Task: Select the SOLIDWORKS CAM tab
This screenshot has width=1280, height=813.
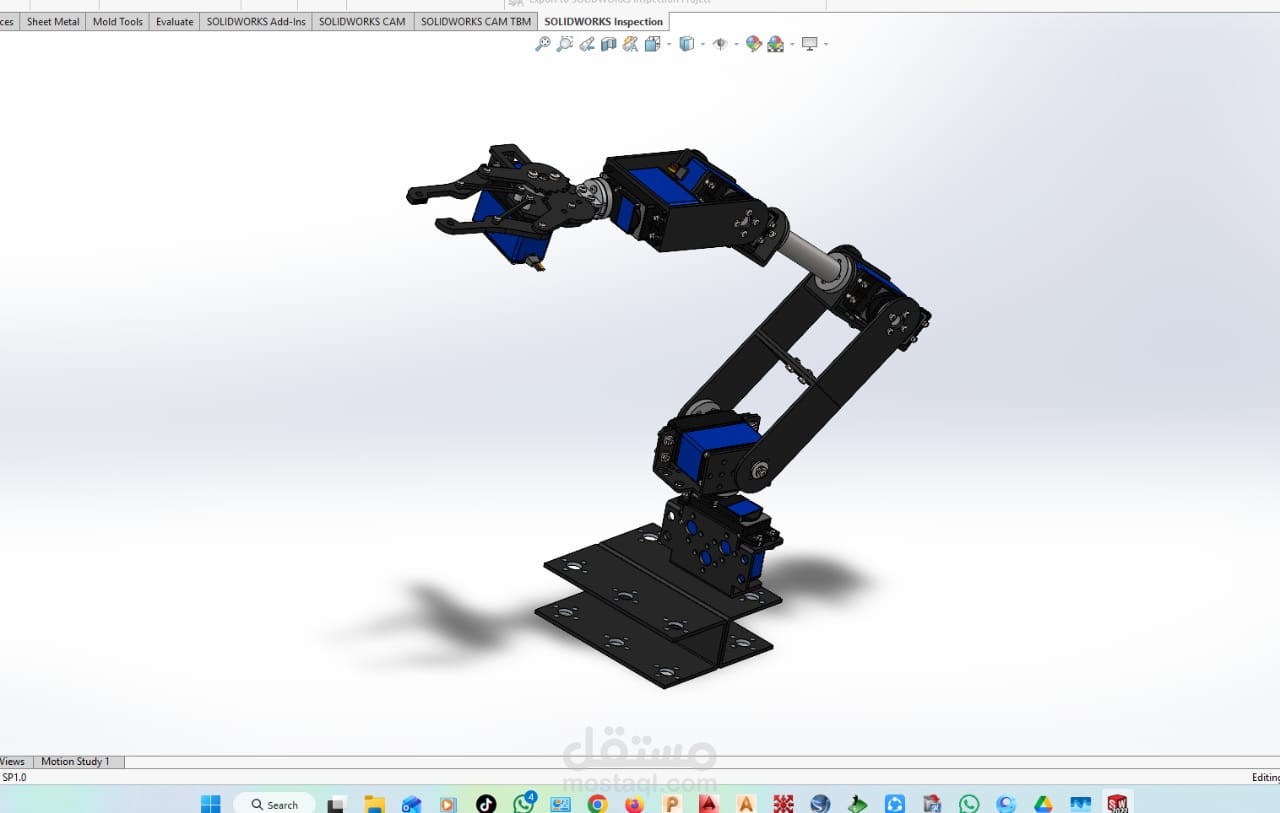Action: 362,21
